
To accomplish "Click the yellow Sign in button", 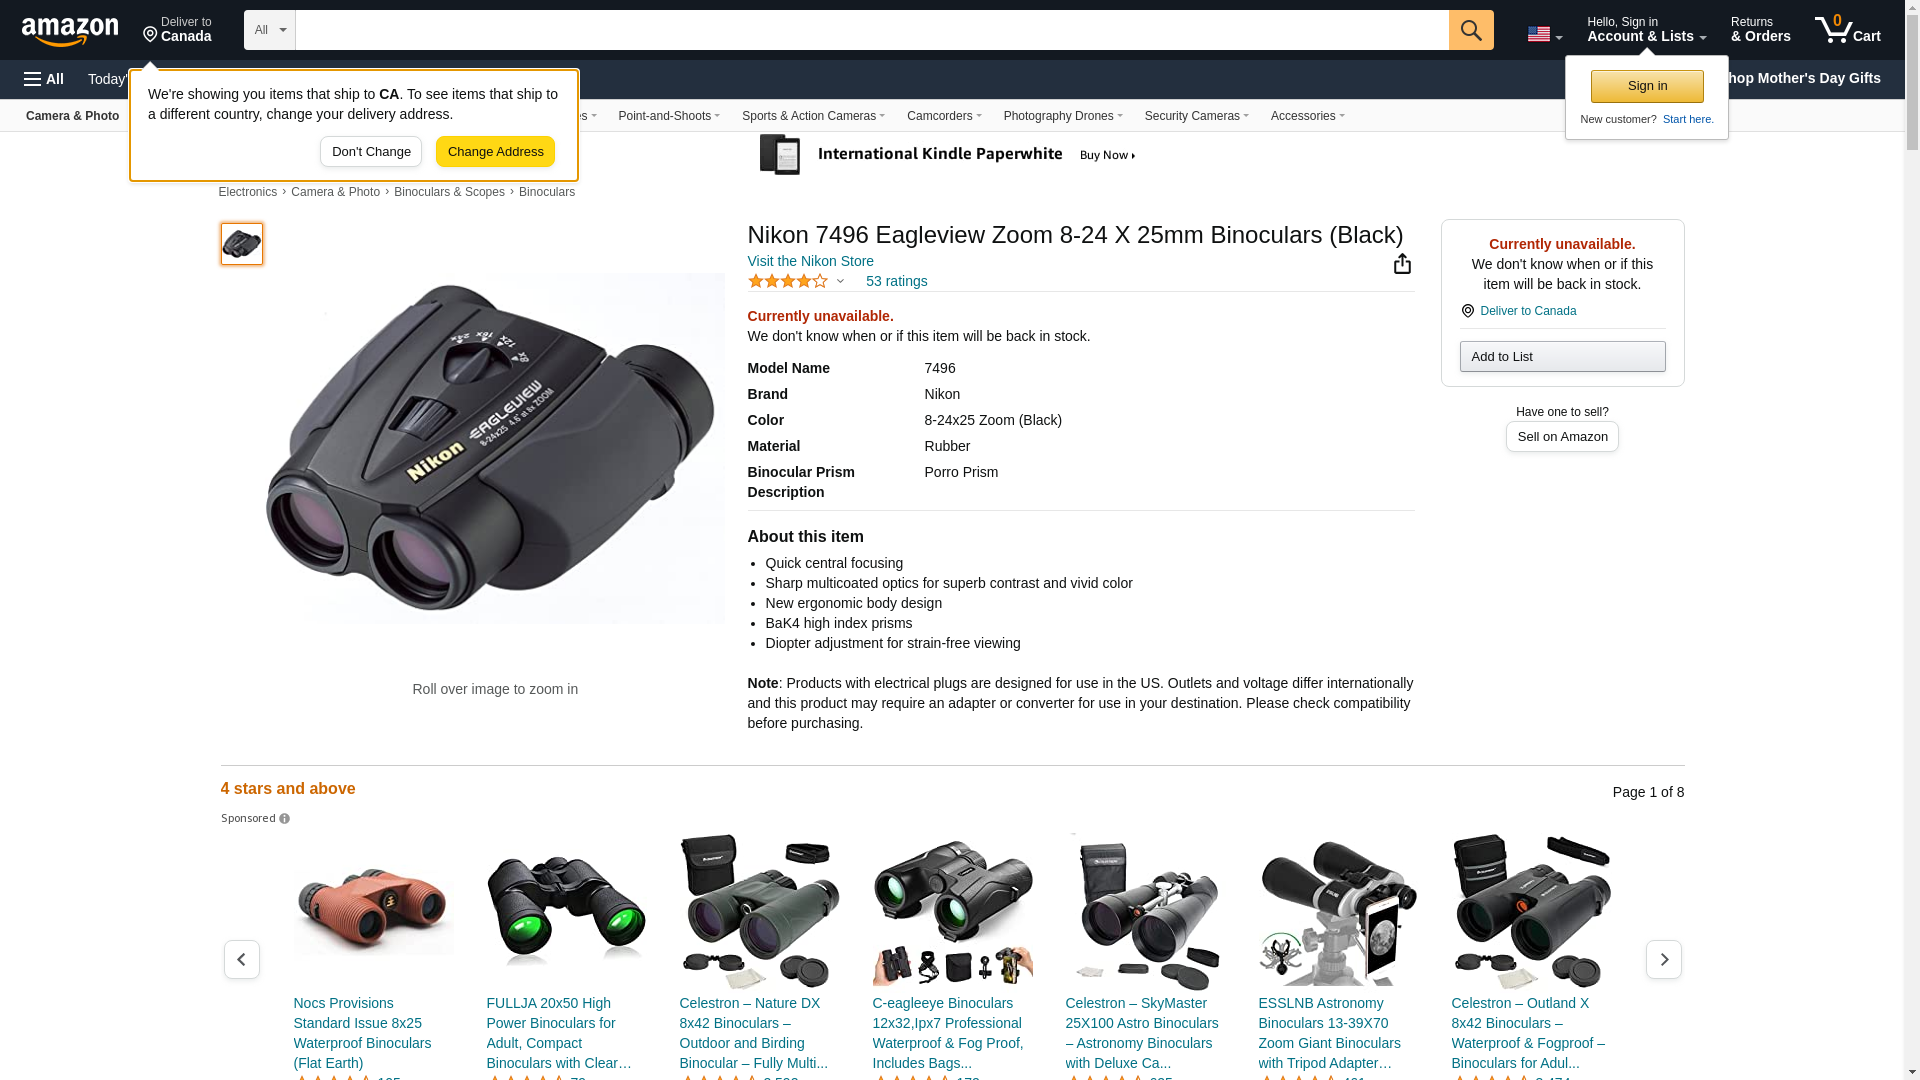I will pos(1646,86).
